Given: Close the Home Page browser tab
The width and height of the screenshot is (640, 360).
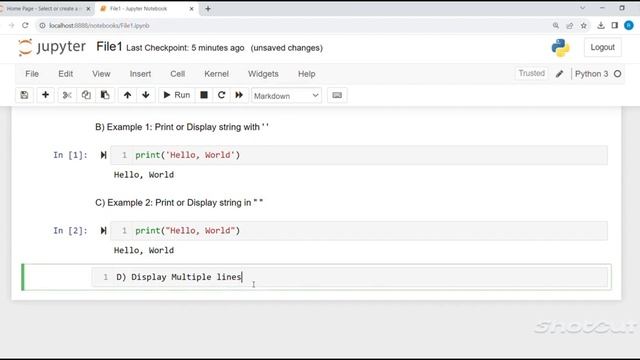Looking at the screenshot, I should (x=88, y=9).
